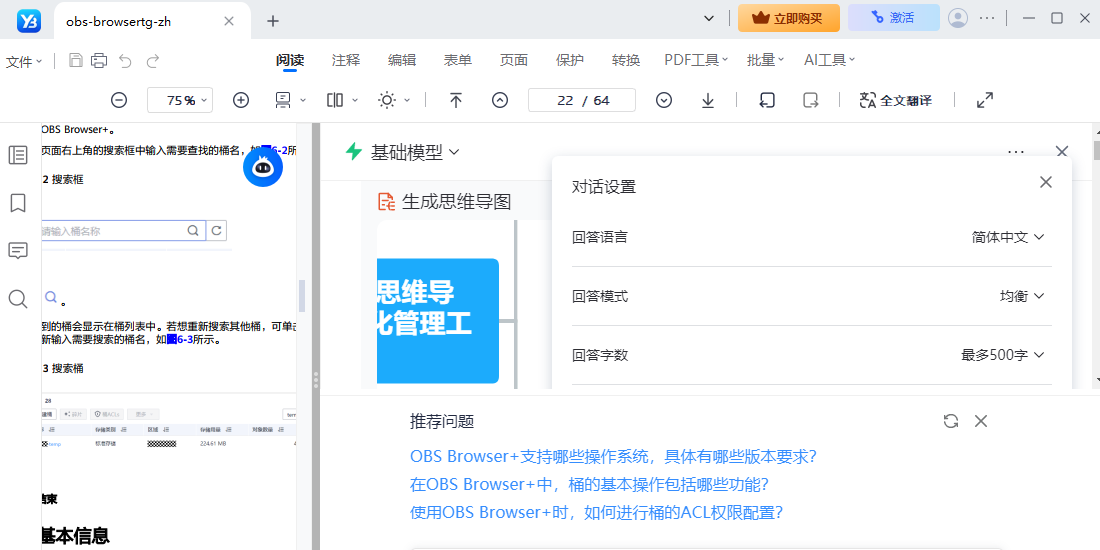Click the document pane scrollbar thumb
Image resolution: width=1100 pixels, height=550 pixels.
tap(302, 295)
